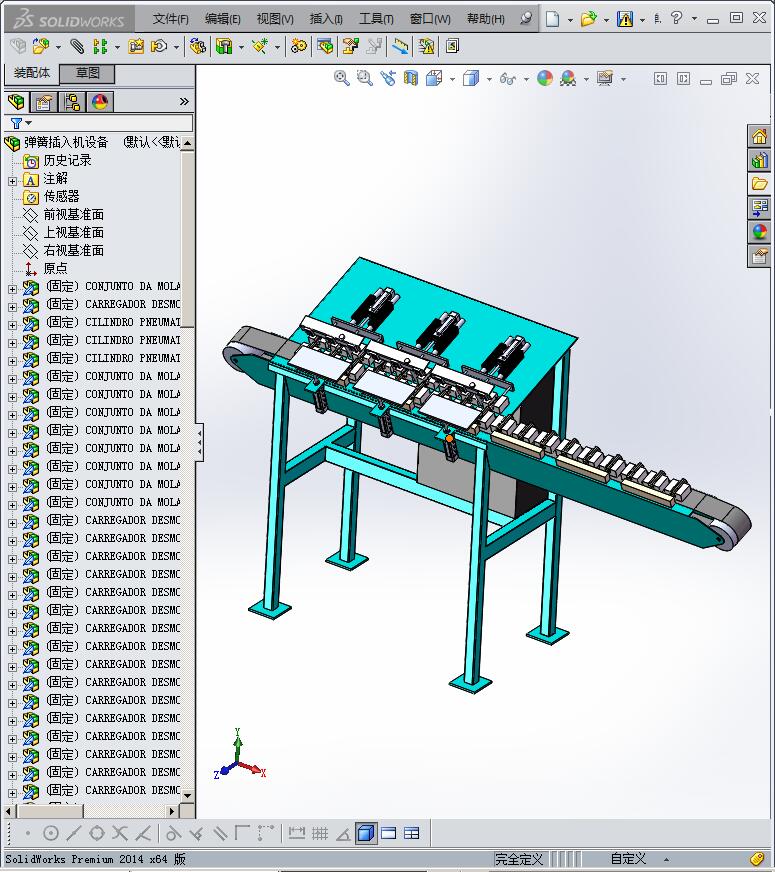Screen dimensions: 775x872
Task: Switch to the 草图 tab
Action: click(87, 73)
